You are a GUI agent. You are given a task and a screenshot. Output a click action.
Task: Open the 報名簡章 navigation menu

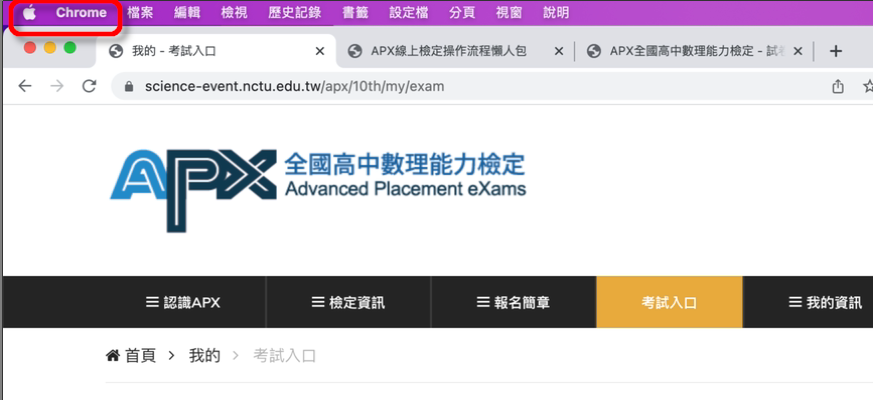(x=513, y=303)
